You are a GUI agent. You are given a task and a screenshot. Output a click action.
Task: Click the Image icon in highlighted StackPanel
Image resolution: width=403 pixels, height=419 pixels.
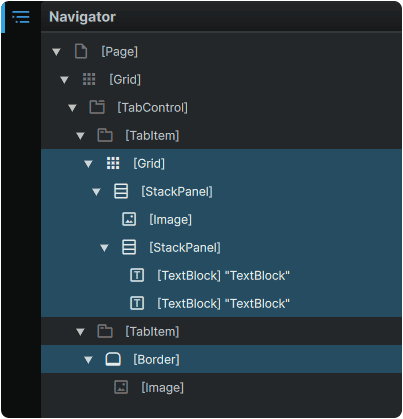pos(129,219)
